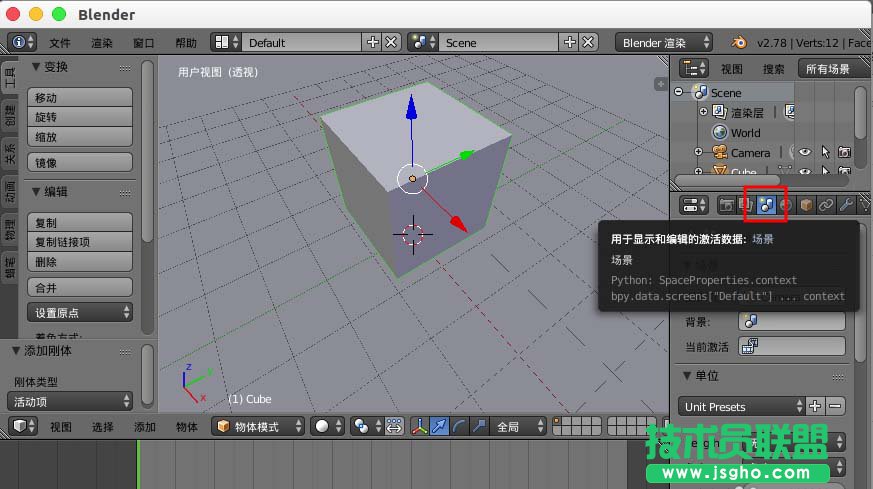873x489 pixels.
Task: Expand the Camera item in the outliner
Action: pos(699,151)
